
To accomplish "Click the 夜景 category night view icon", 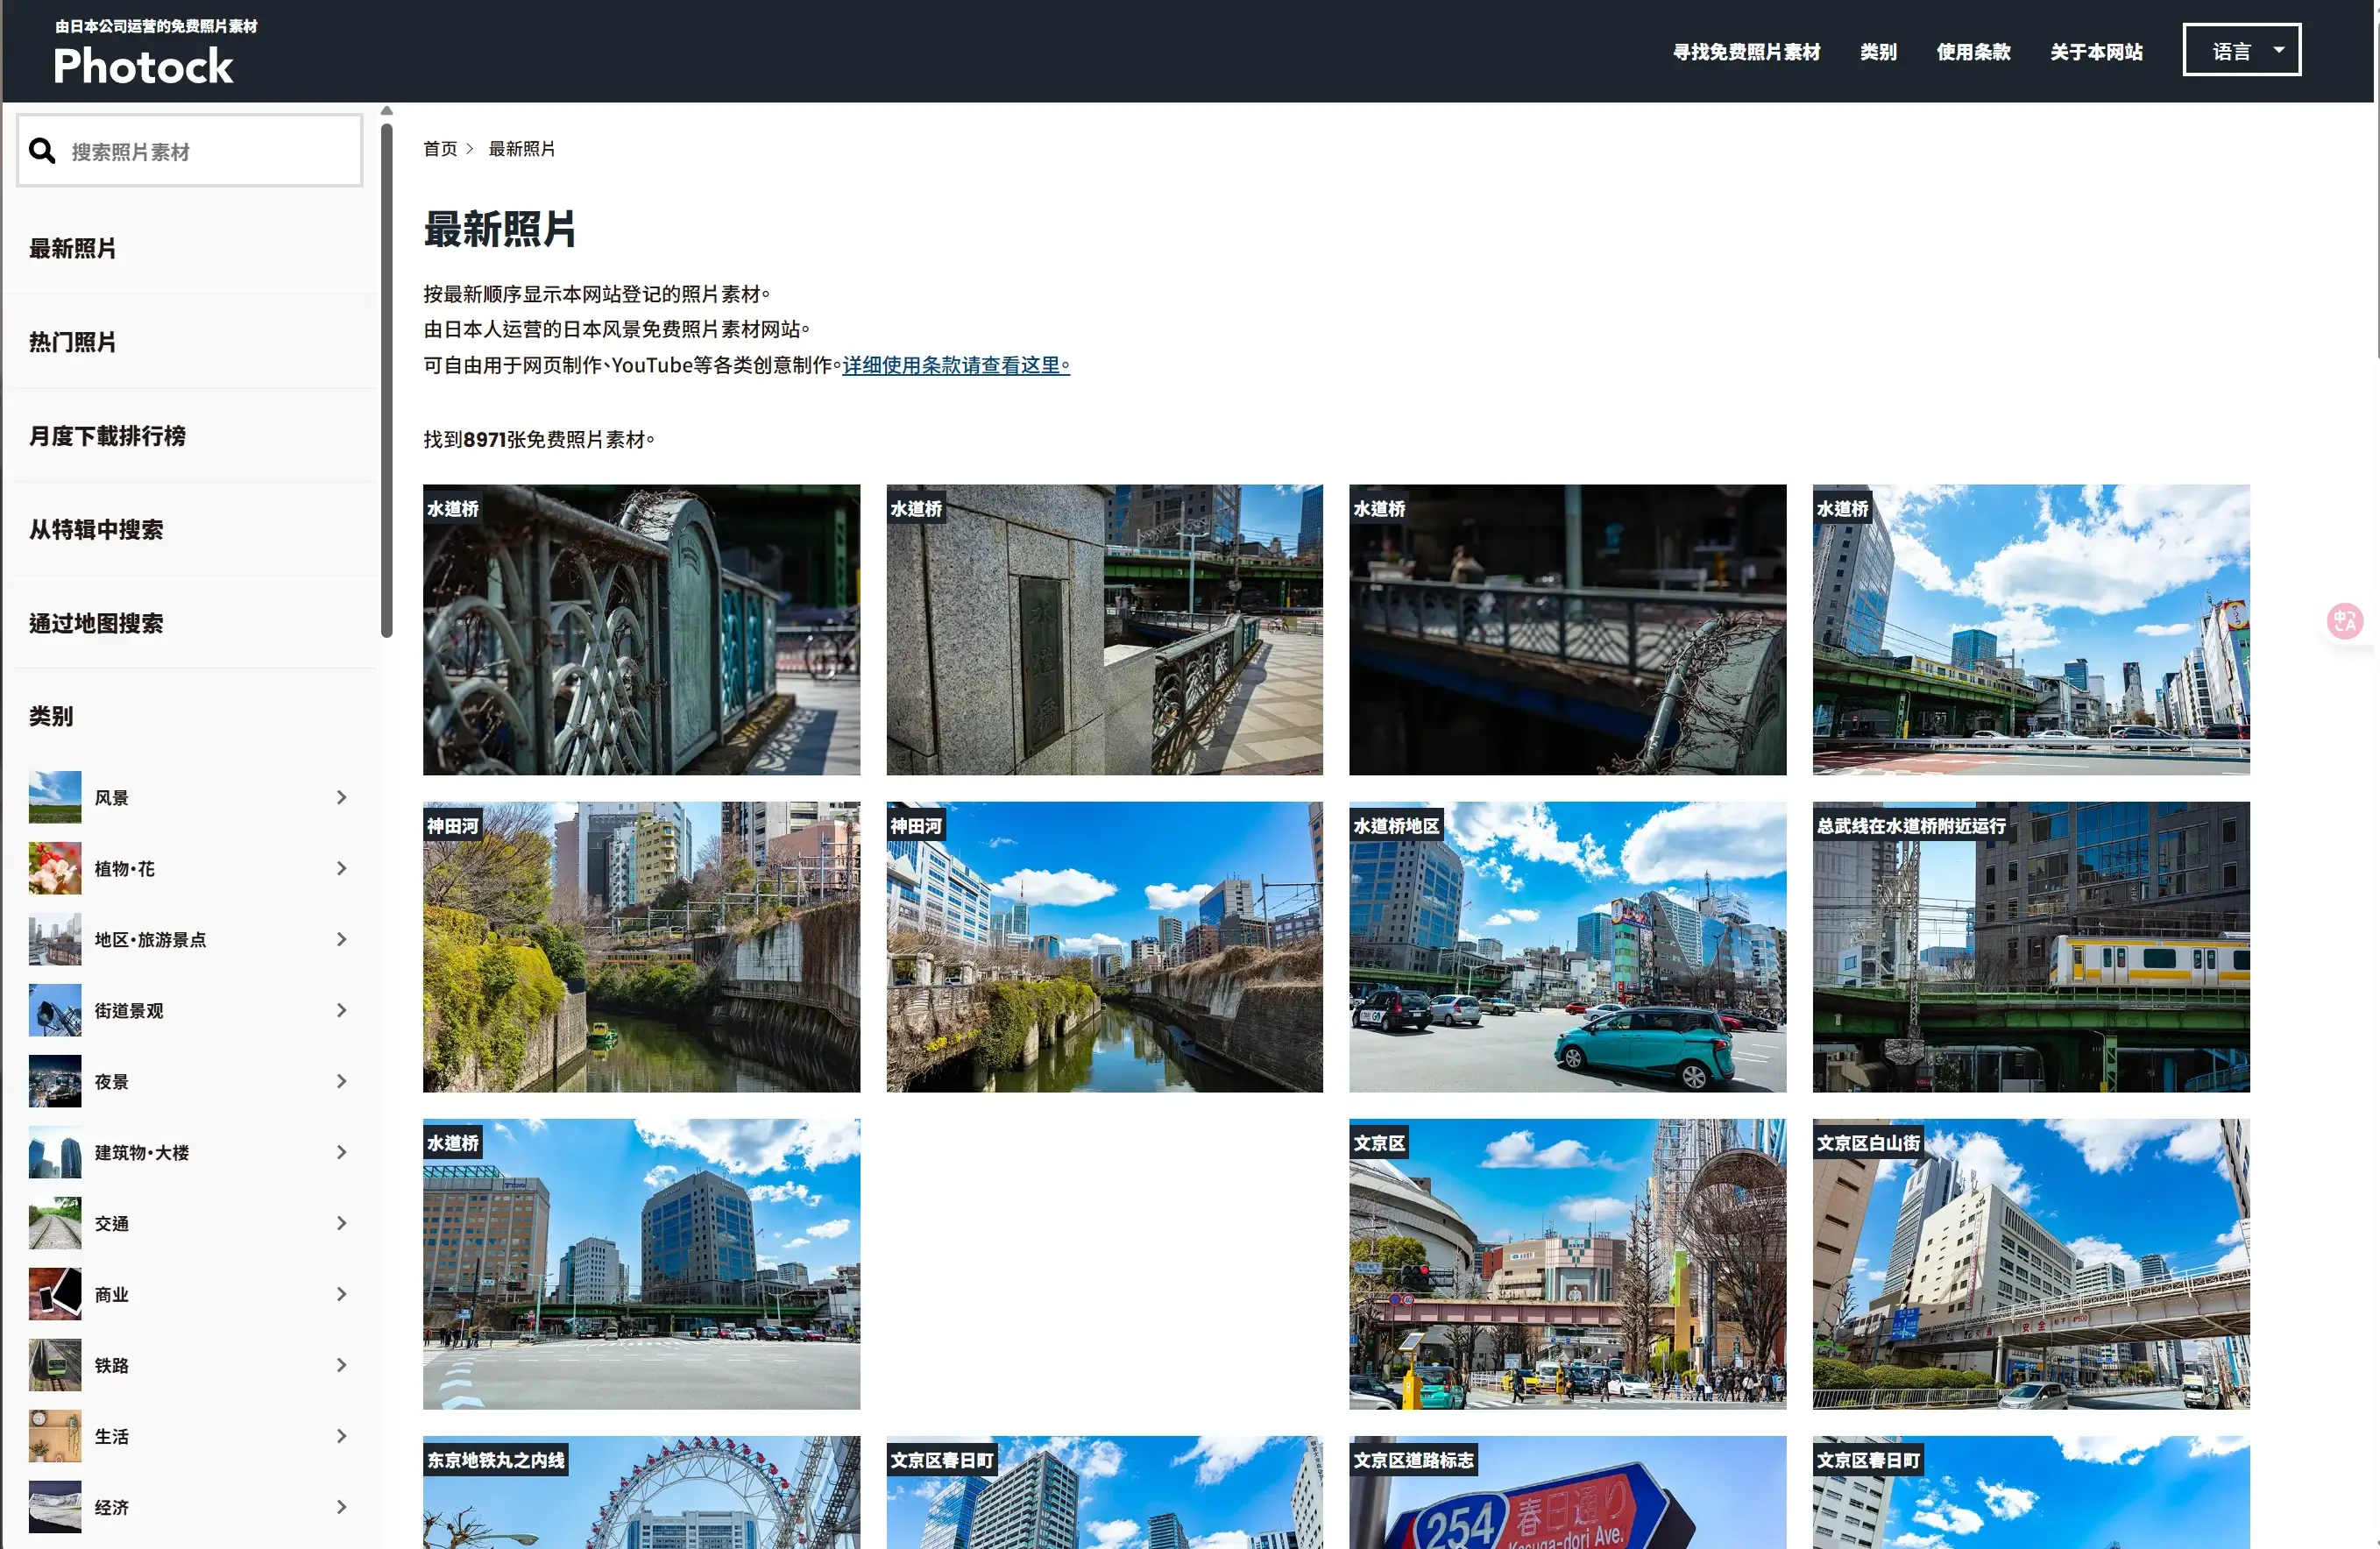I will [x=55, y=1081].
